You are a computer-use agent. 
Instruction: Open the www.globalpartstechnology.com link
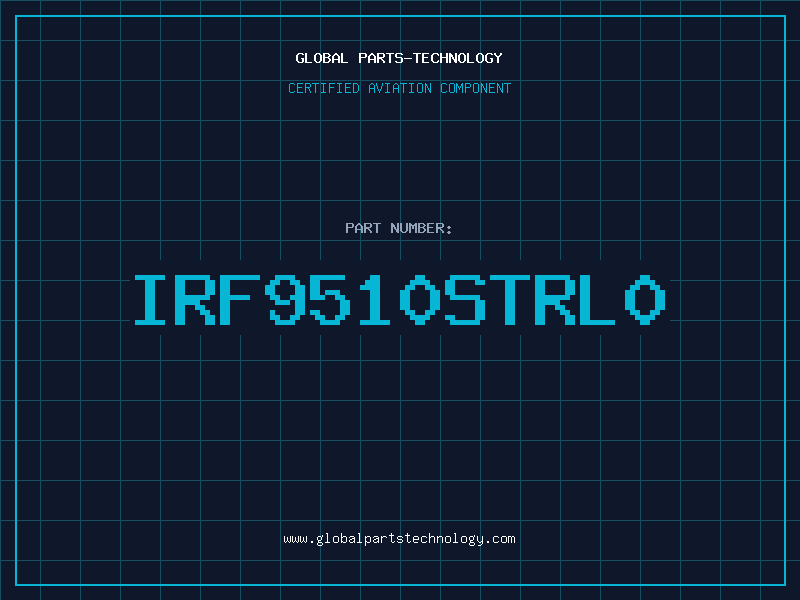tap(399, 539)
